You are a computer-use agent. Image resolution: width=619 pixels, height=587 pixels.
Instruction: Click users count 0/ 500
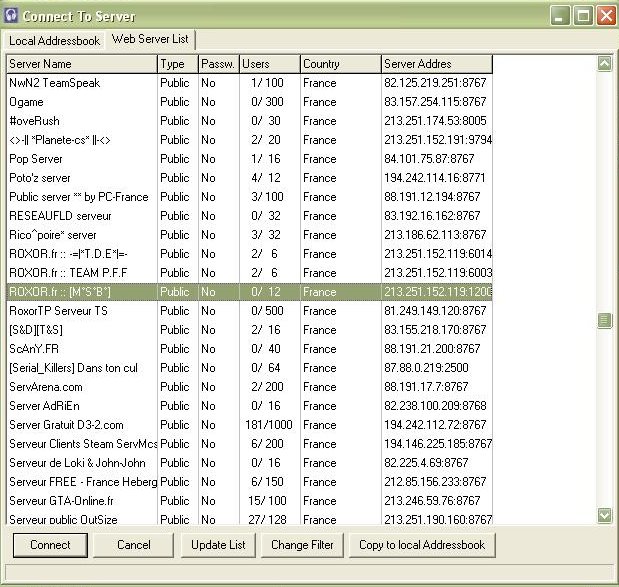(267, 311)
